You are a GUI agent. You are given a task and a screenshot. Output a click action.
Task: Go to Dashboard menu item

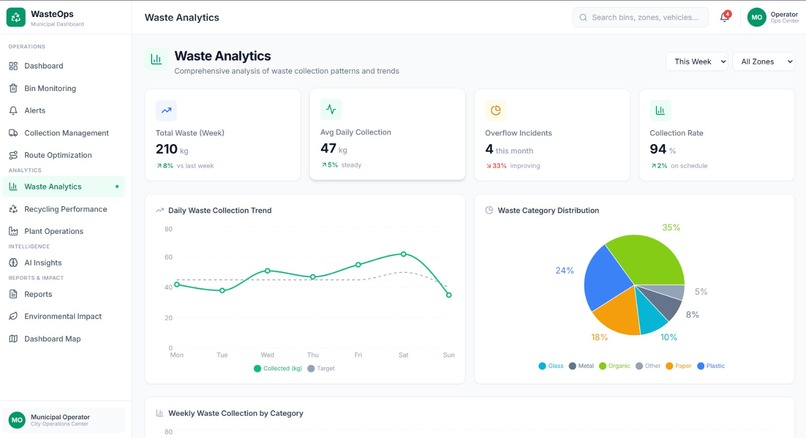(64, 66)
